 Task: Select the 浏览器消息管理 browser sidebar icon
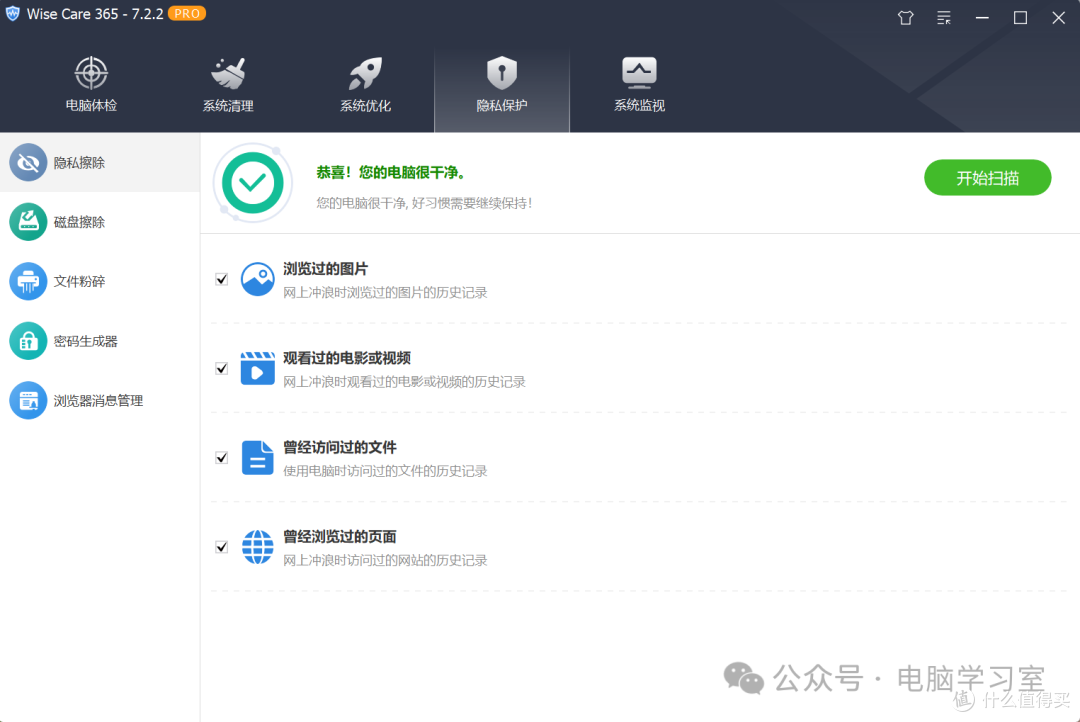click(28, 400)
